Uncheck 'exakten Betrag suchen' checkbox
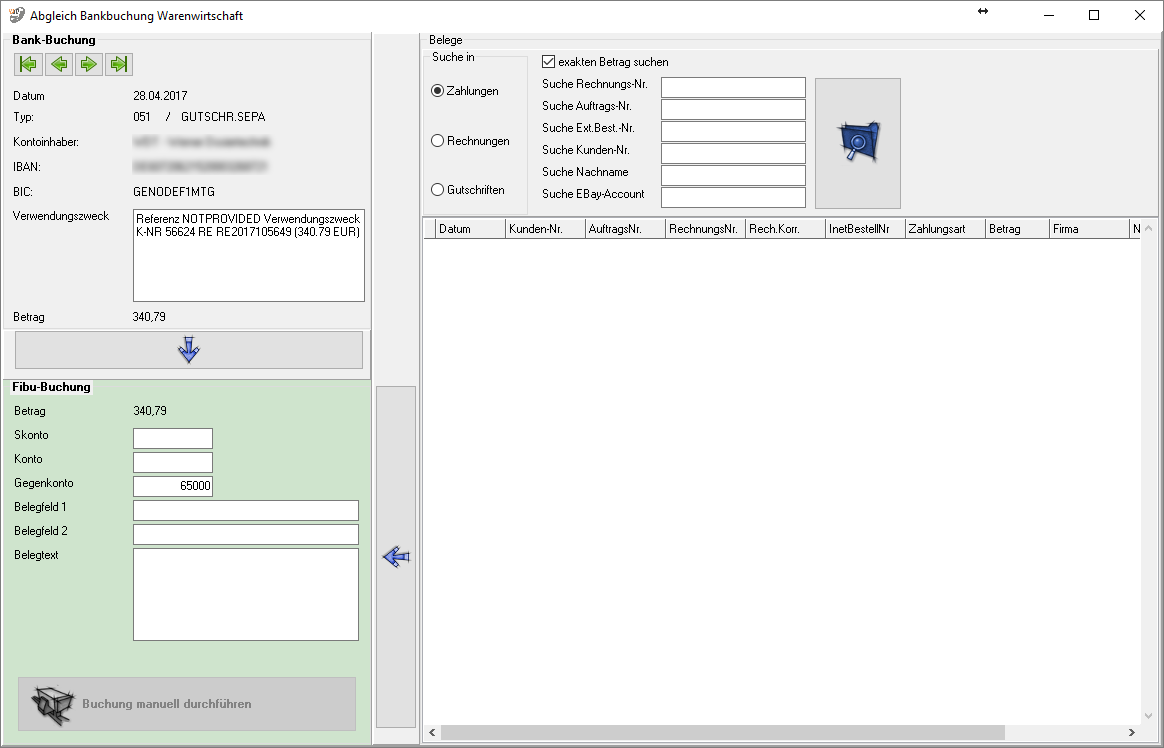Viewport: 1164px width, 748px height. click(x=548, y=62)
